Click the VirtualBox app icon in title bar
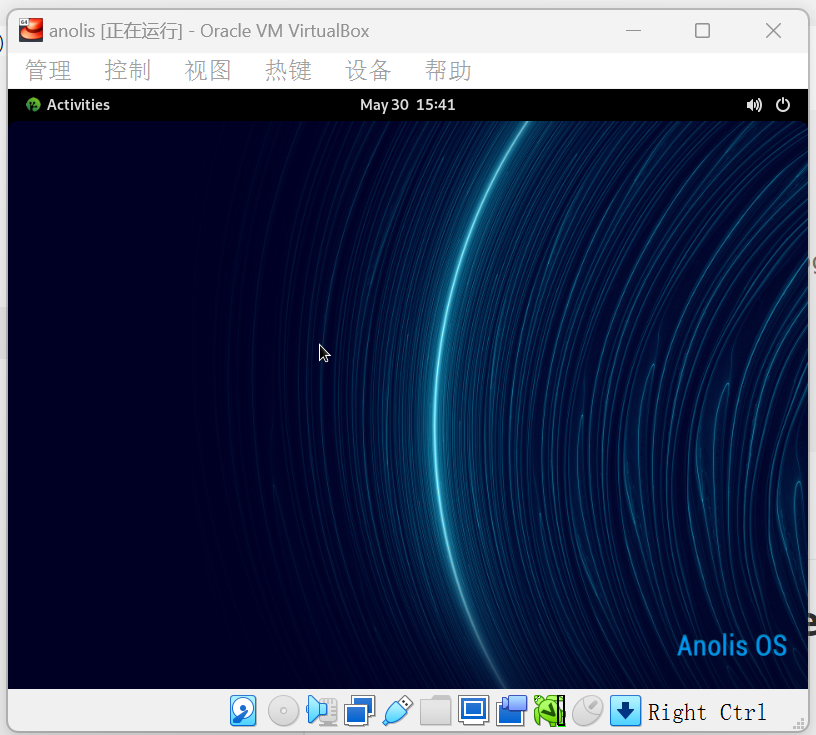 (31, 30)
